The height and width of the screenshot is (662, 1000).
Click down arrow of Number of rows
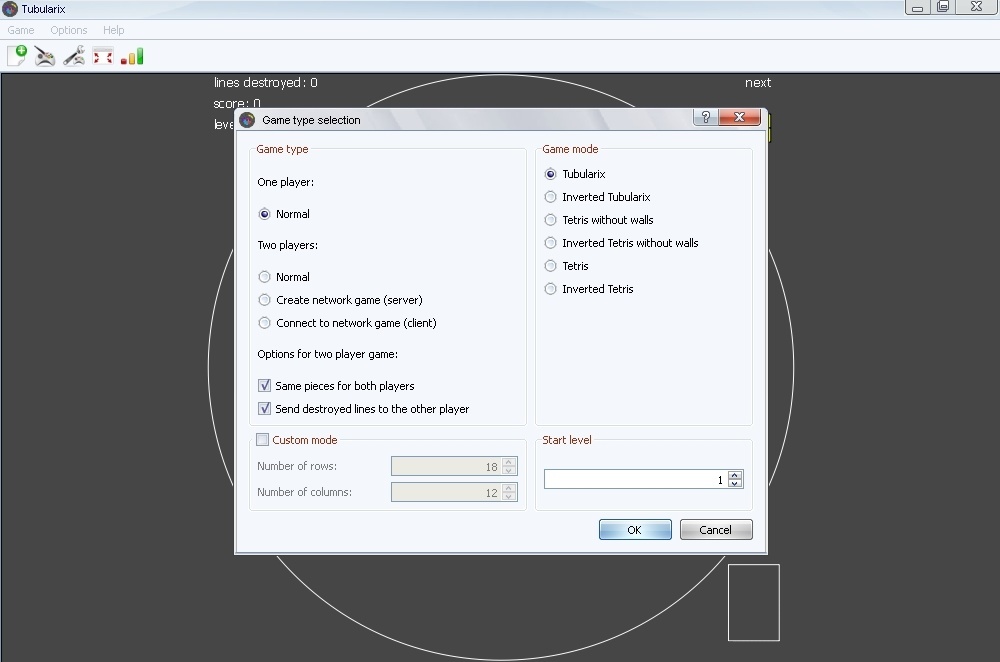pyautogui.click(x=508, y=471)
